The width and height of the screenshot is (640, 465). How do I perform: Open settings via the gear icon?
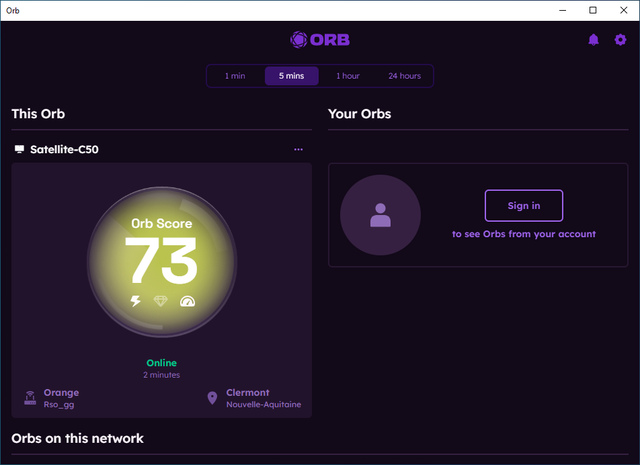pos(620,40)
